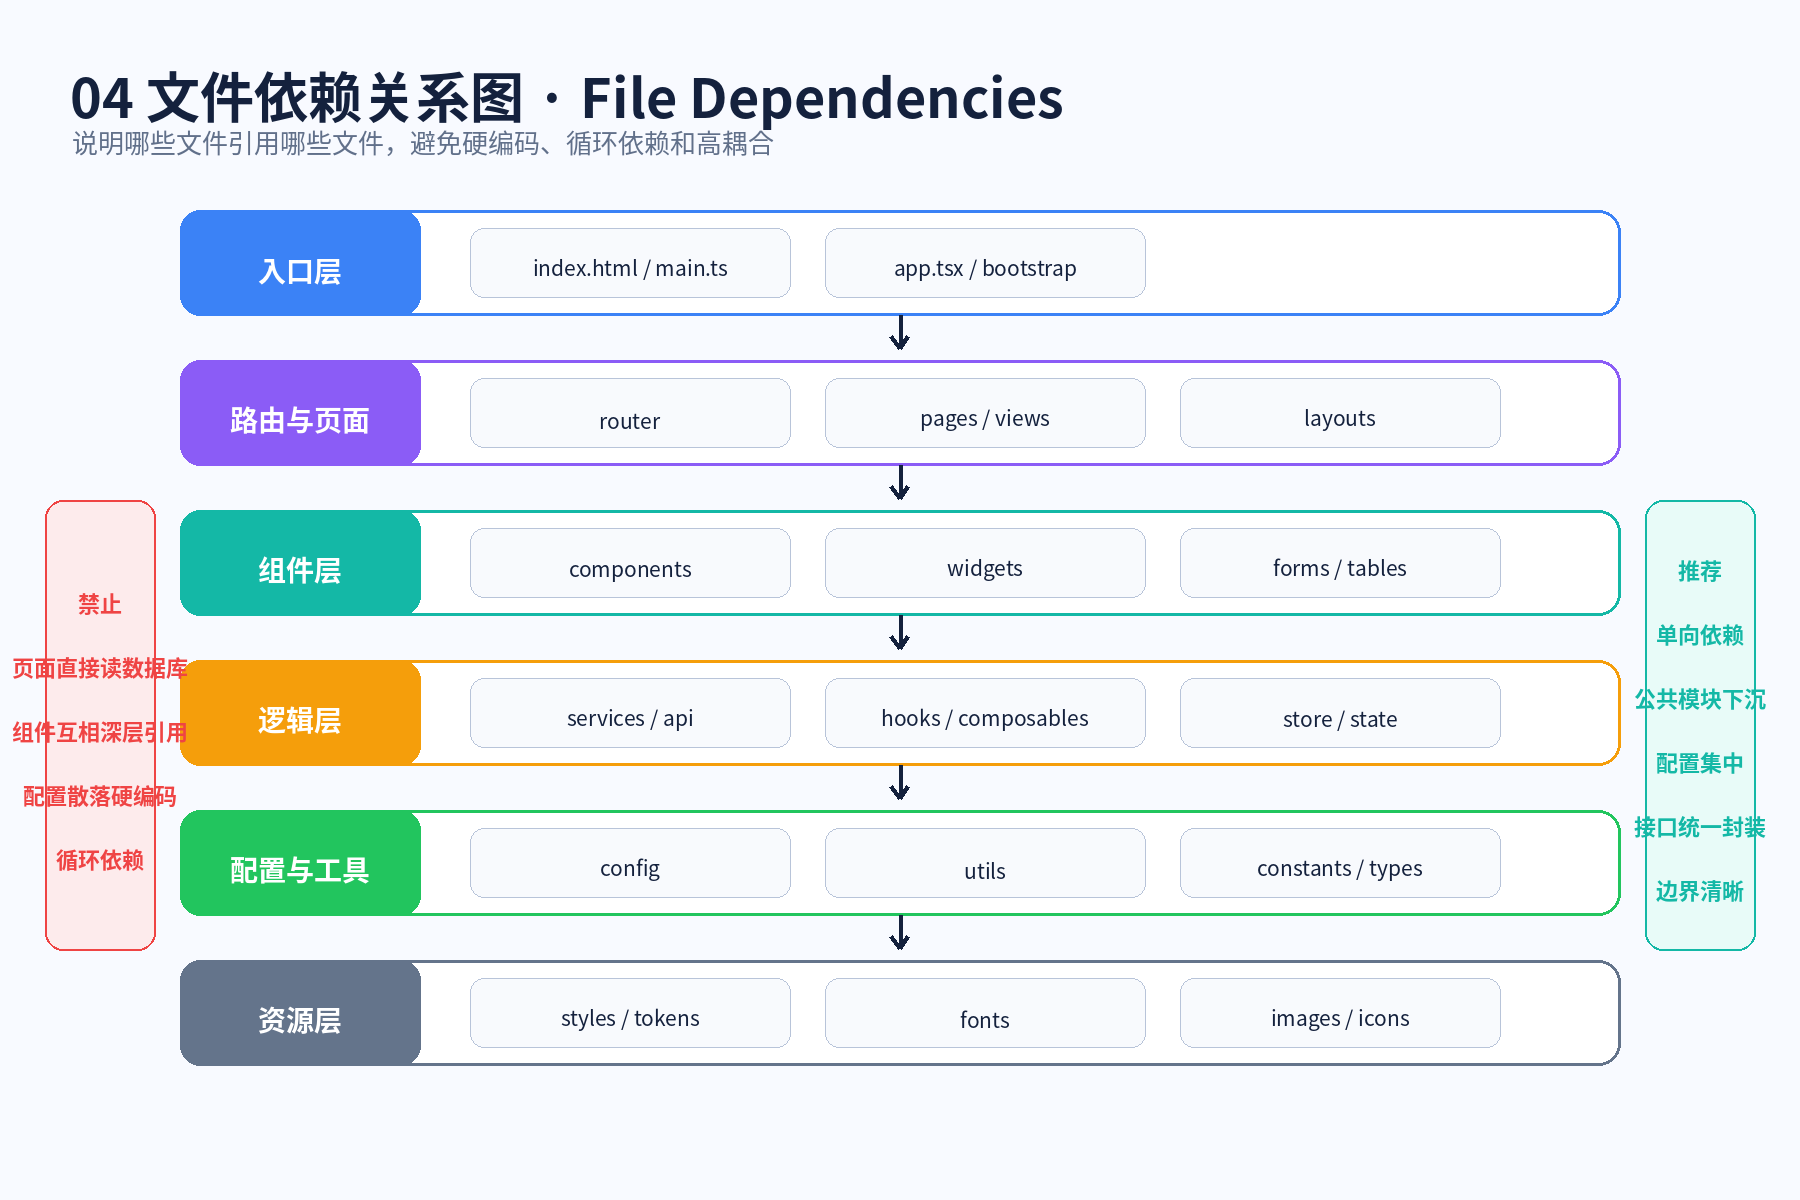
Task: Click the green 配置与工具 layer label
Action: click(x=300, y=863)
